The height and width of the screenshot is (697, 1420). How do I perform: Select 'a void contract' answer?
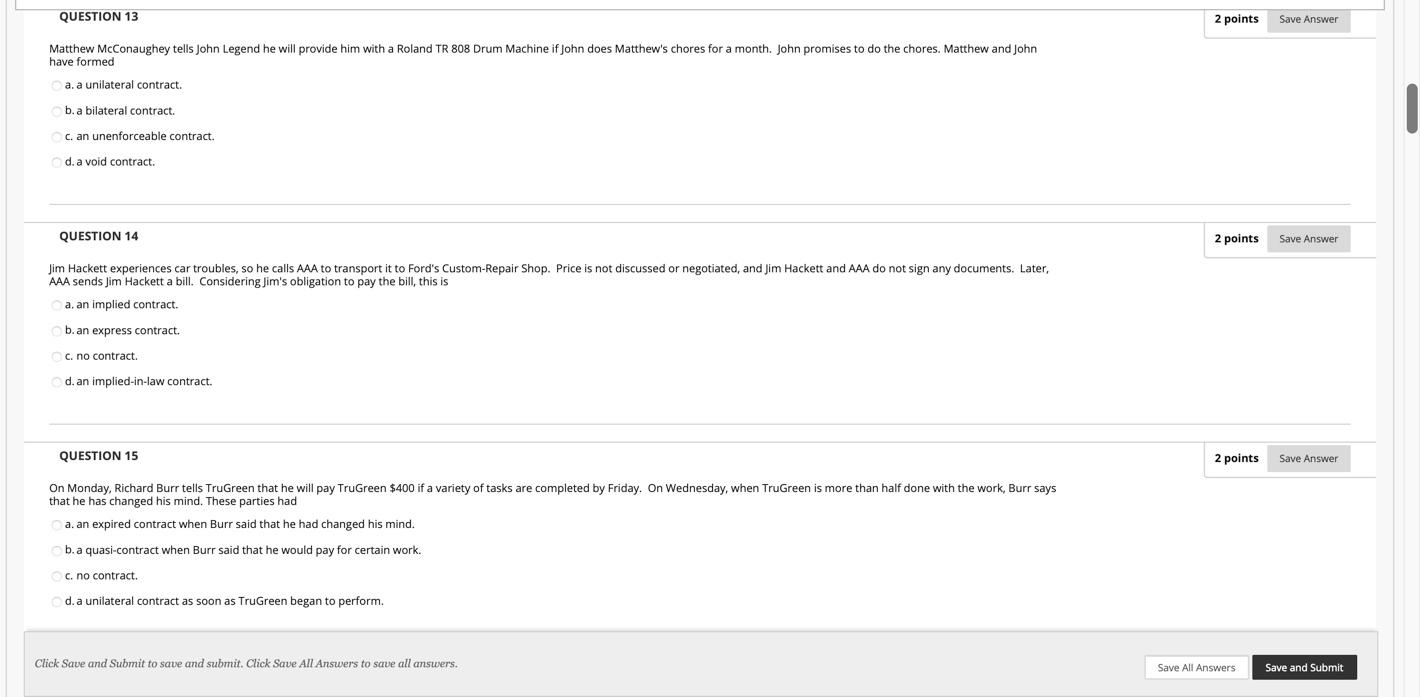pyautogui.click(x=57, y=162)
